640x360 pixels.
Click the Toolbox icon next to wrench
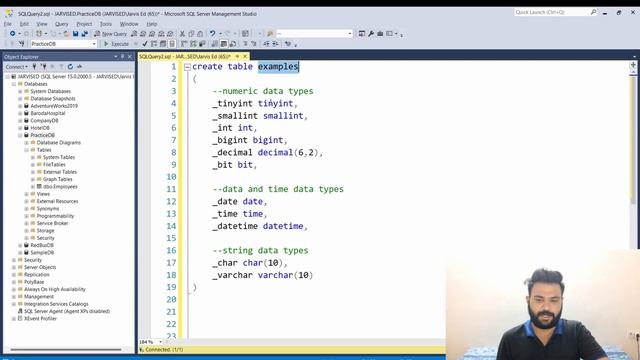[x=380, y=33]
